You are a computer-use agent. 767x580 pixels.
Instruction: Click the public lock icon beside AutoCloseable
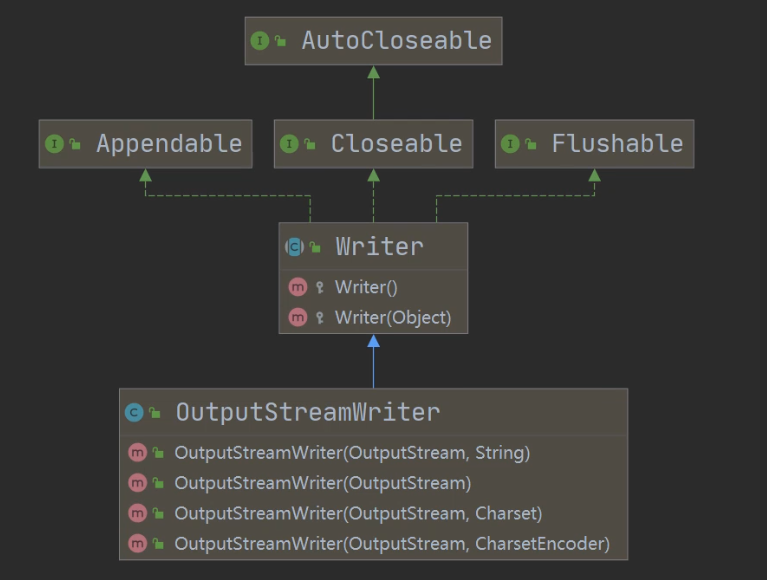pyautogui.click(x=281, y=42)
